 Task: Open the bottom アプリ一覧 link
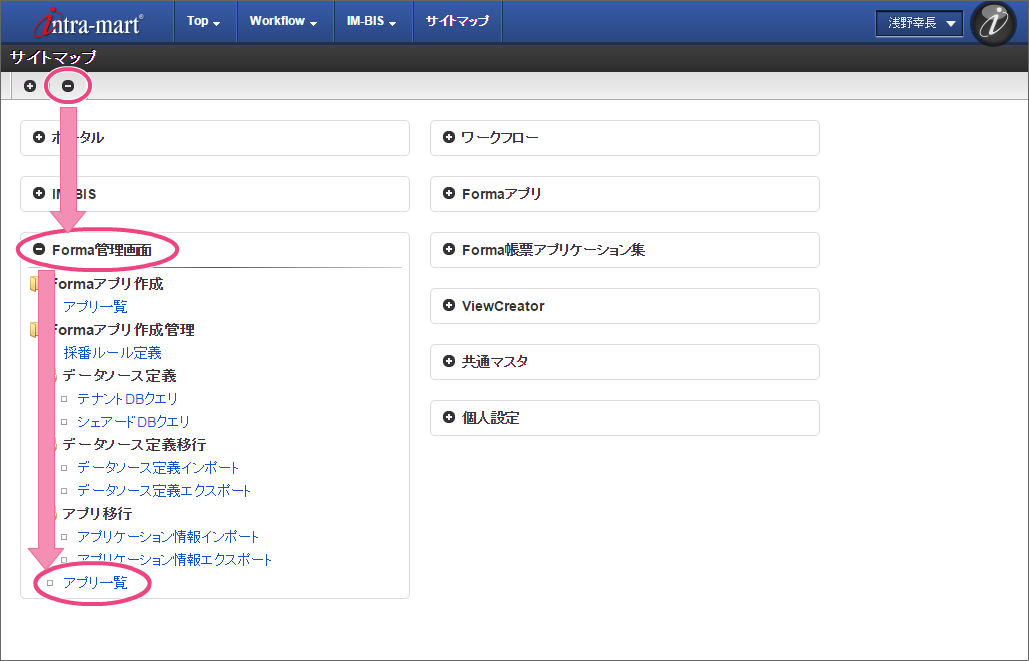point(95,582)
